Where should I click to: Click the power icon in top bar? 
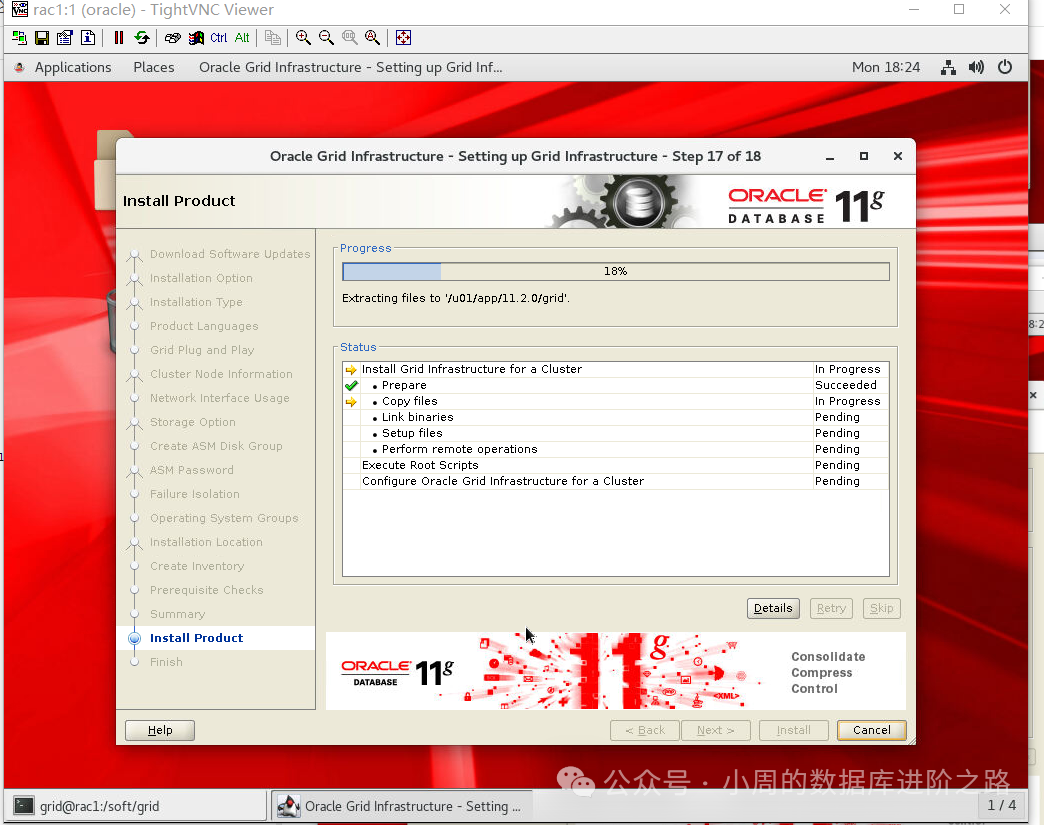1005,67
